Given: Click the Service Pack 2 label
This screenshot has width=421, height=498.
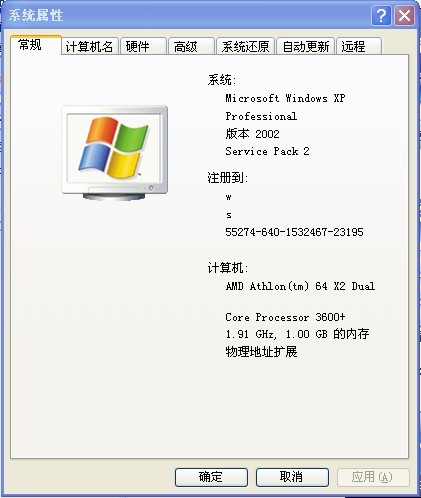Looking at the screenshot, I should pyautogui.click(x=267, y=151).
